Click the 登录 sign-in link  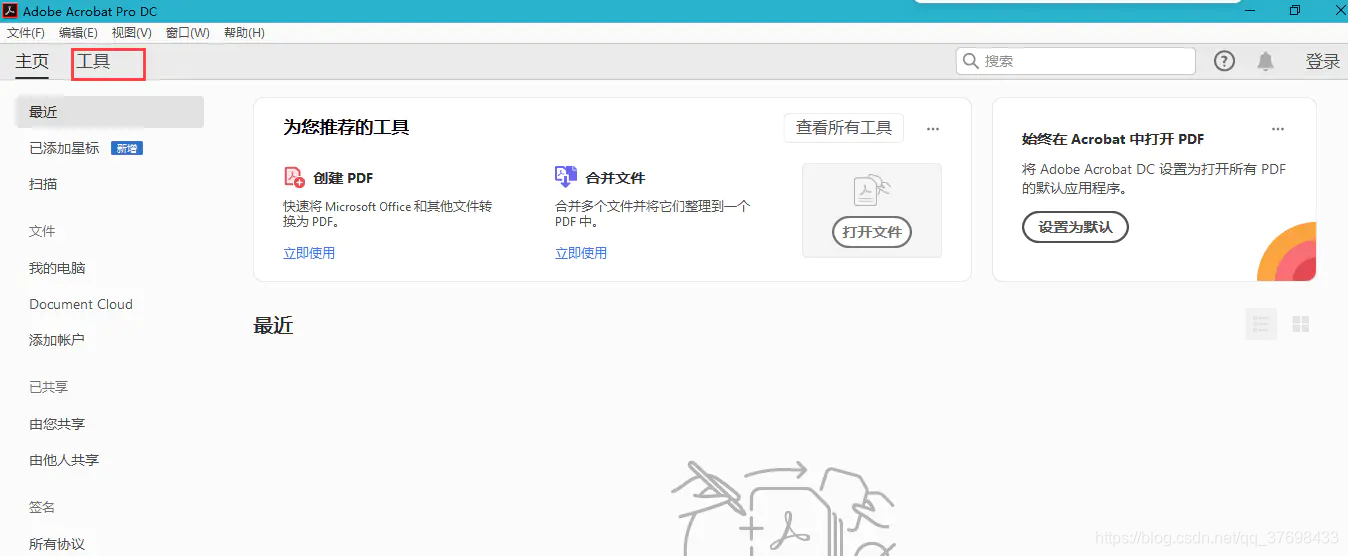(x=1323, y=62)
